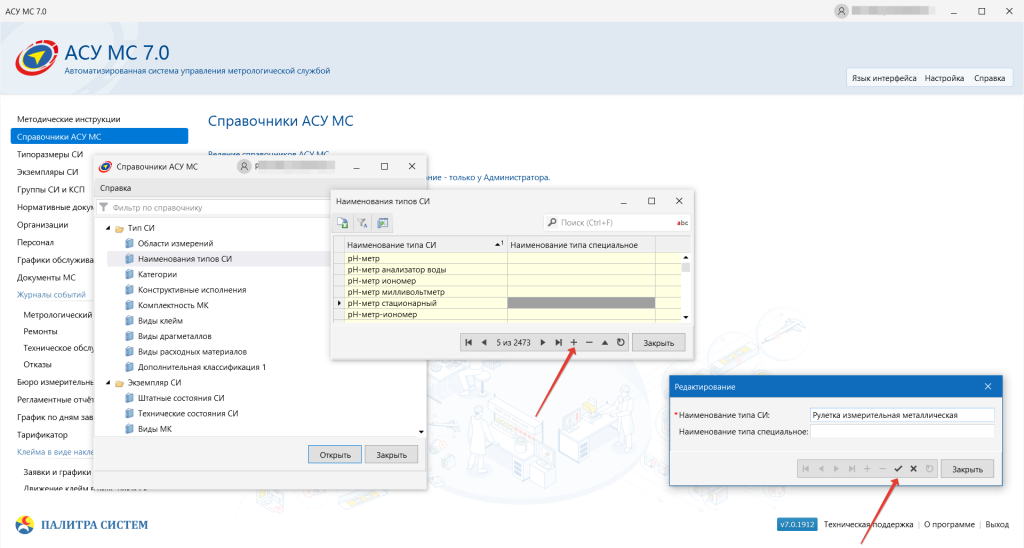Click into Наименование типа специальное input field
The width and height of the screenshot is (1024, 548).
[x=902, y=432]
